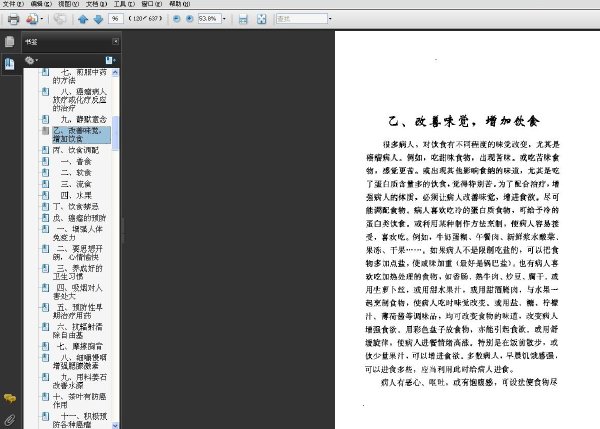This screenshot has width=600, height=429.
Task: Click the collaborate/share icon beside Print
Action: coord(32,19)
